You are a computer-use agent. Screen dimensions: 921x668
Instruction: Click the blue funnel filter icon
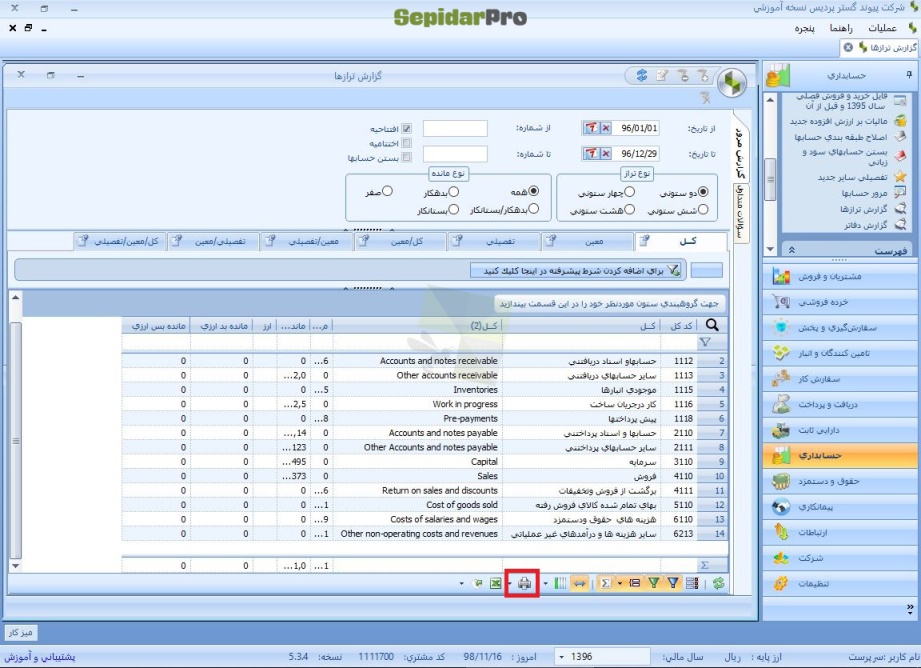coord(673,583)
